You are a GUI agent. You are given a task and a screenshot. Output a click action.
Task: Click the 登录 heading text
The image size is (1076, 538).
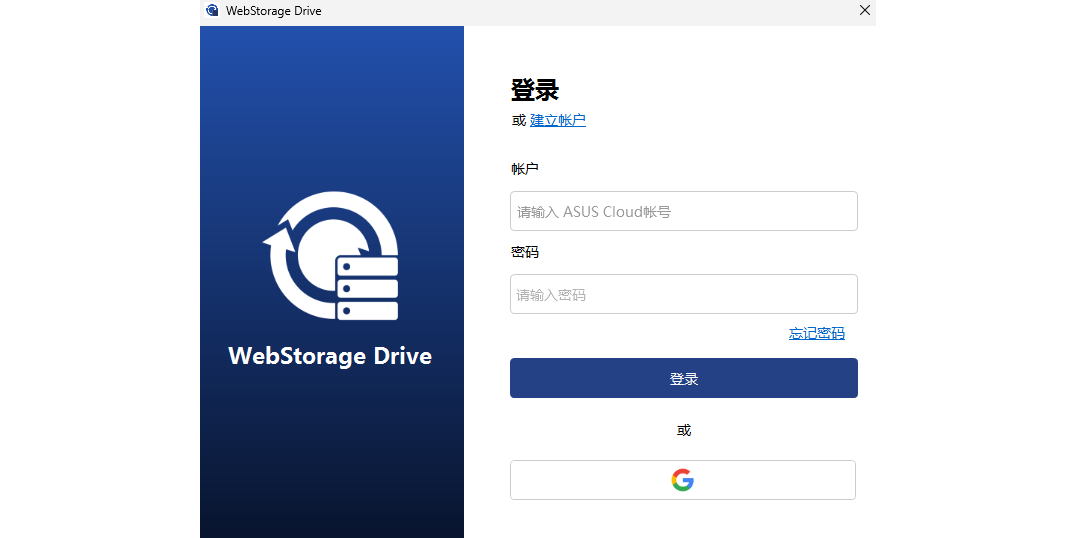click(535, 91)
